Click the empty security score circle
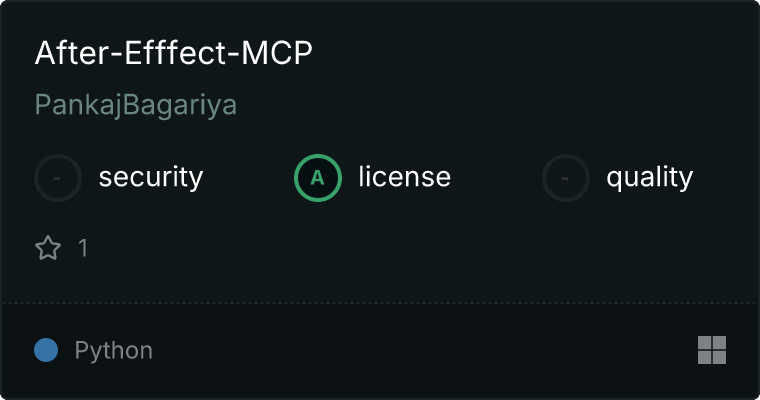760x400 pixels. (x=58, y=178)
